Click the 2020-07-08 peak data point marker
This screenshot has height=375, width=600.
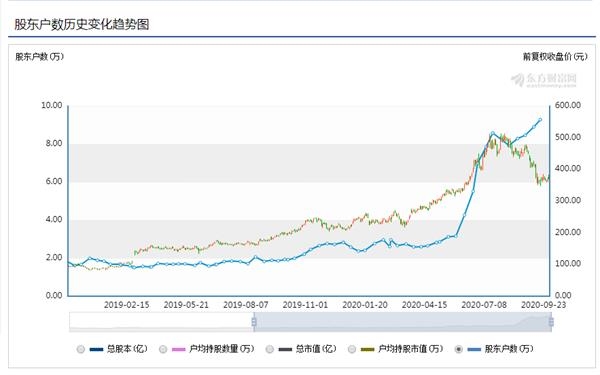493,134
